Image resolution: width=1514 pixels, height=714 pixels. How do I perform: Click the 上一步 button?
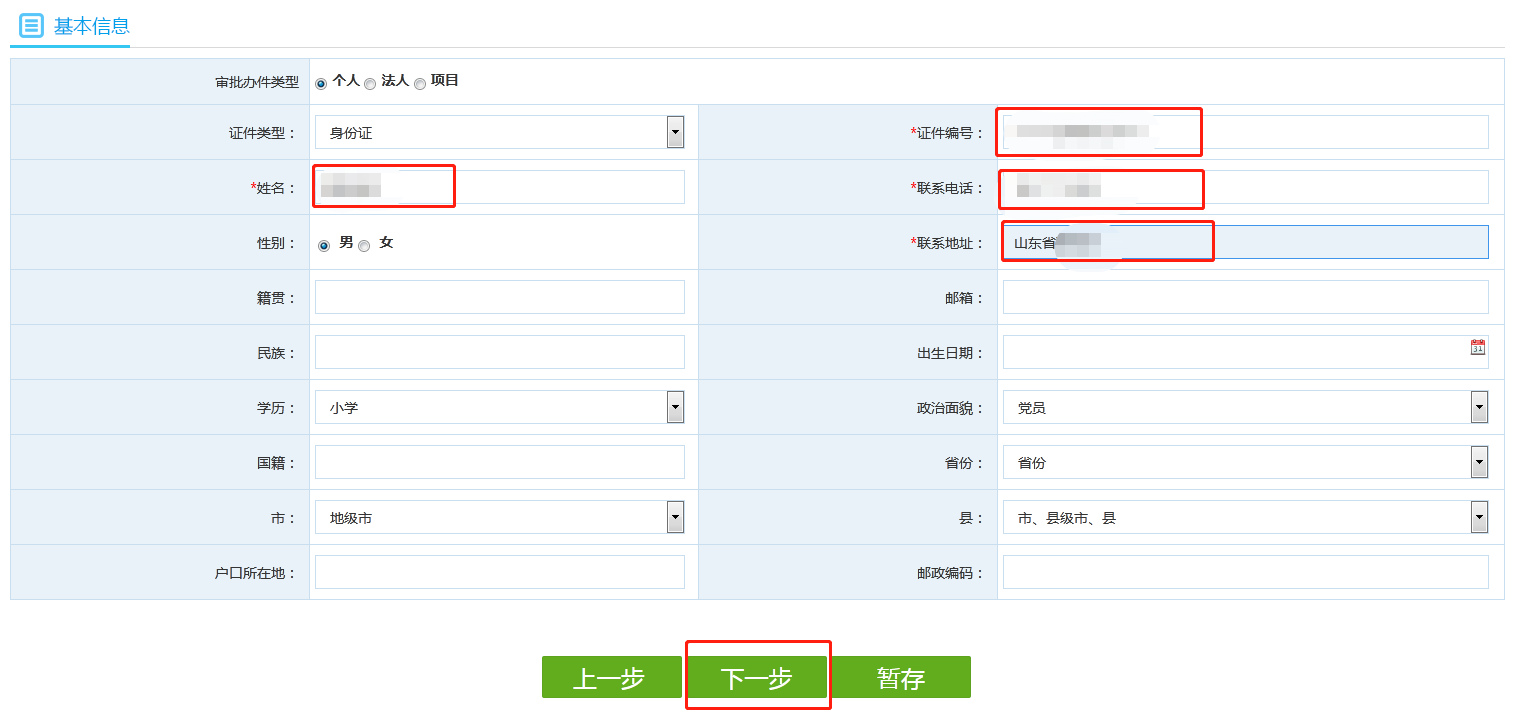pos(611,677)
